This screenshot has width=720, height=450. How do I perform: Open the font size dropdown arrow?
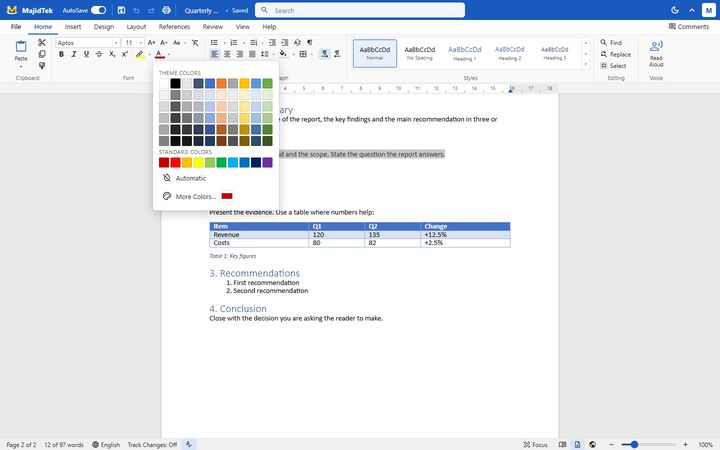[141, 43]
